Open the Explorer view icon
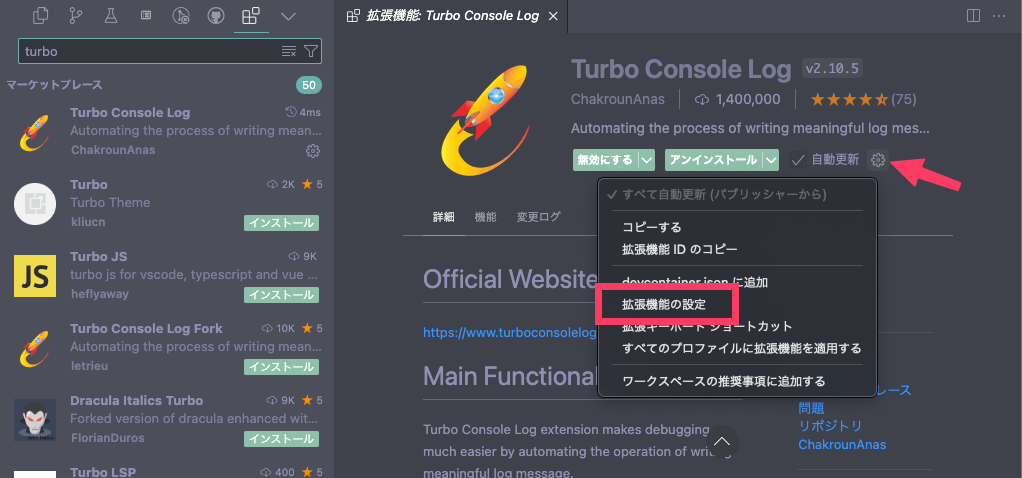This screenshot has height=478, width=1022. 41,16
